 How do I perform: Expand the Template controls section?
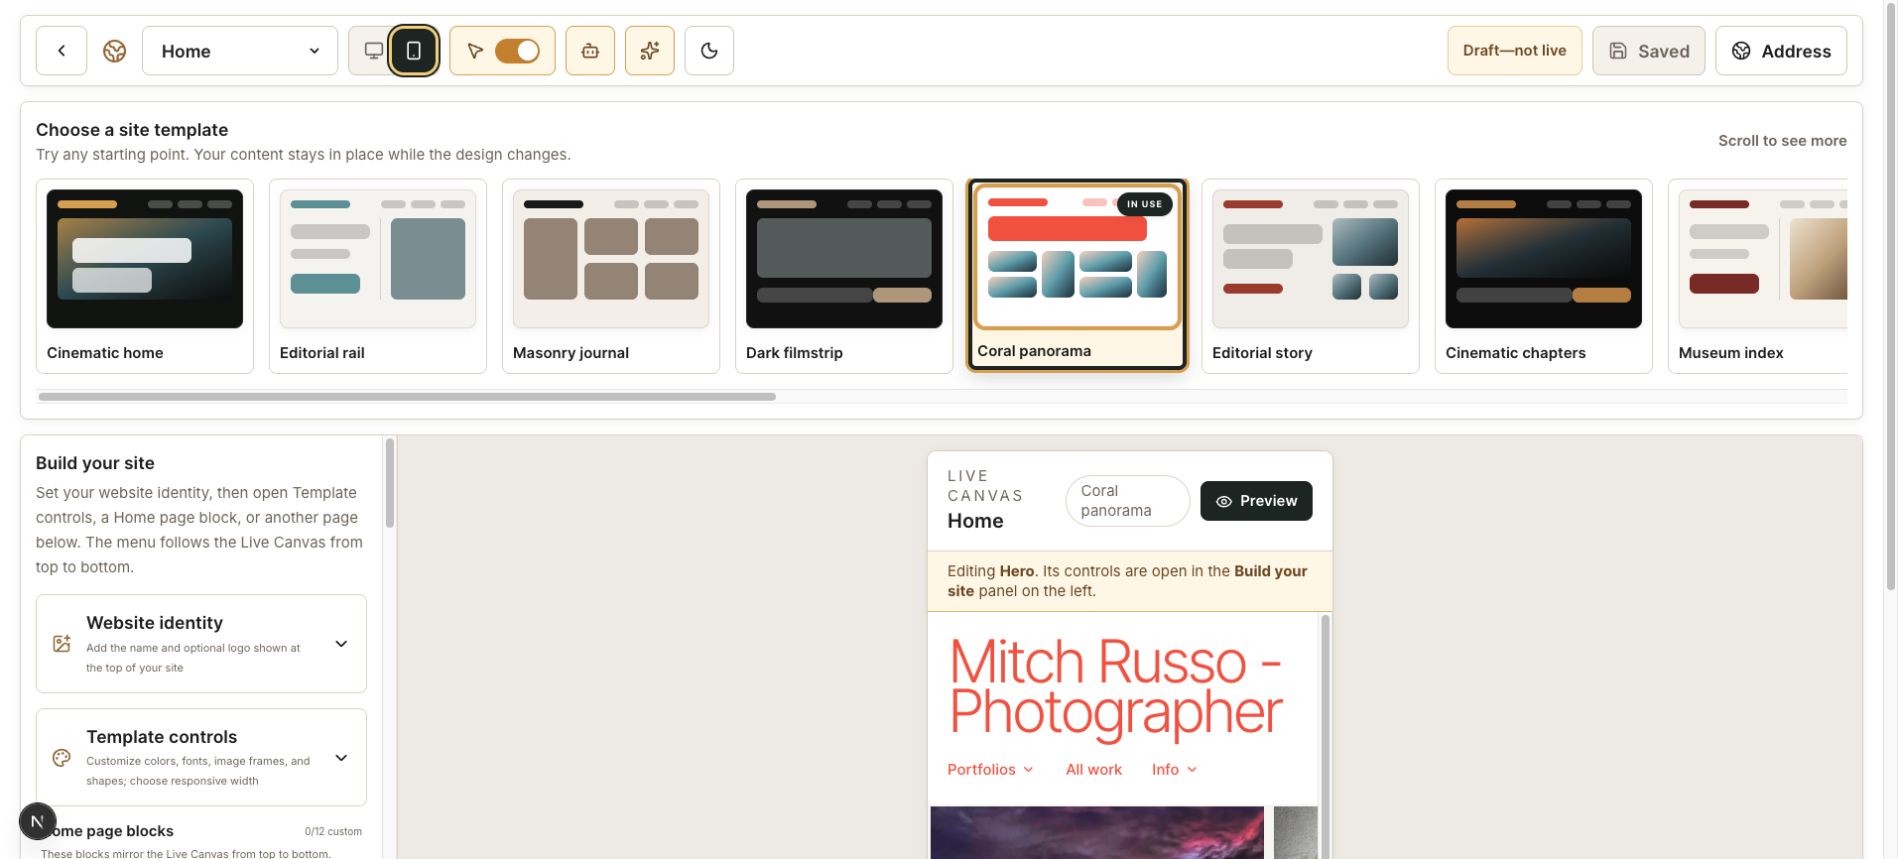click(201, 758)
